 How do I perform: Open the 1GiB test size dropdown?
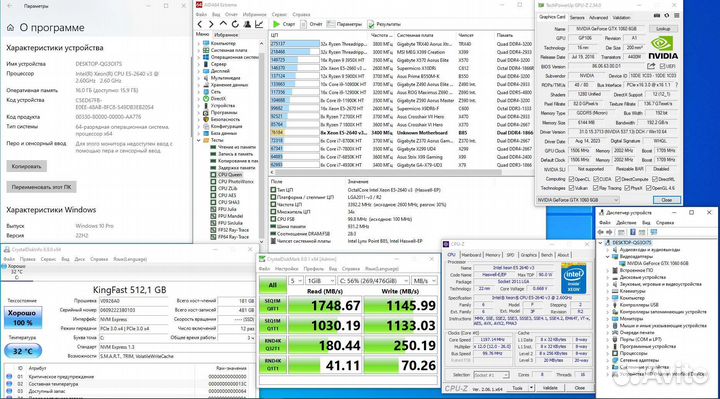pos(321,281)
